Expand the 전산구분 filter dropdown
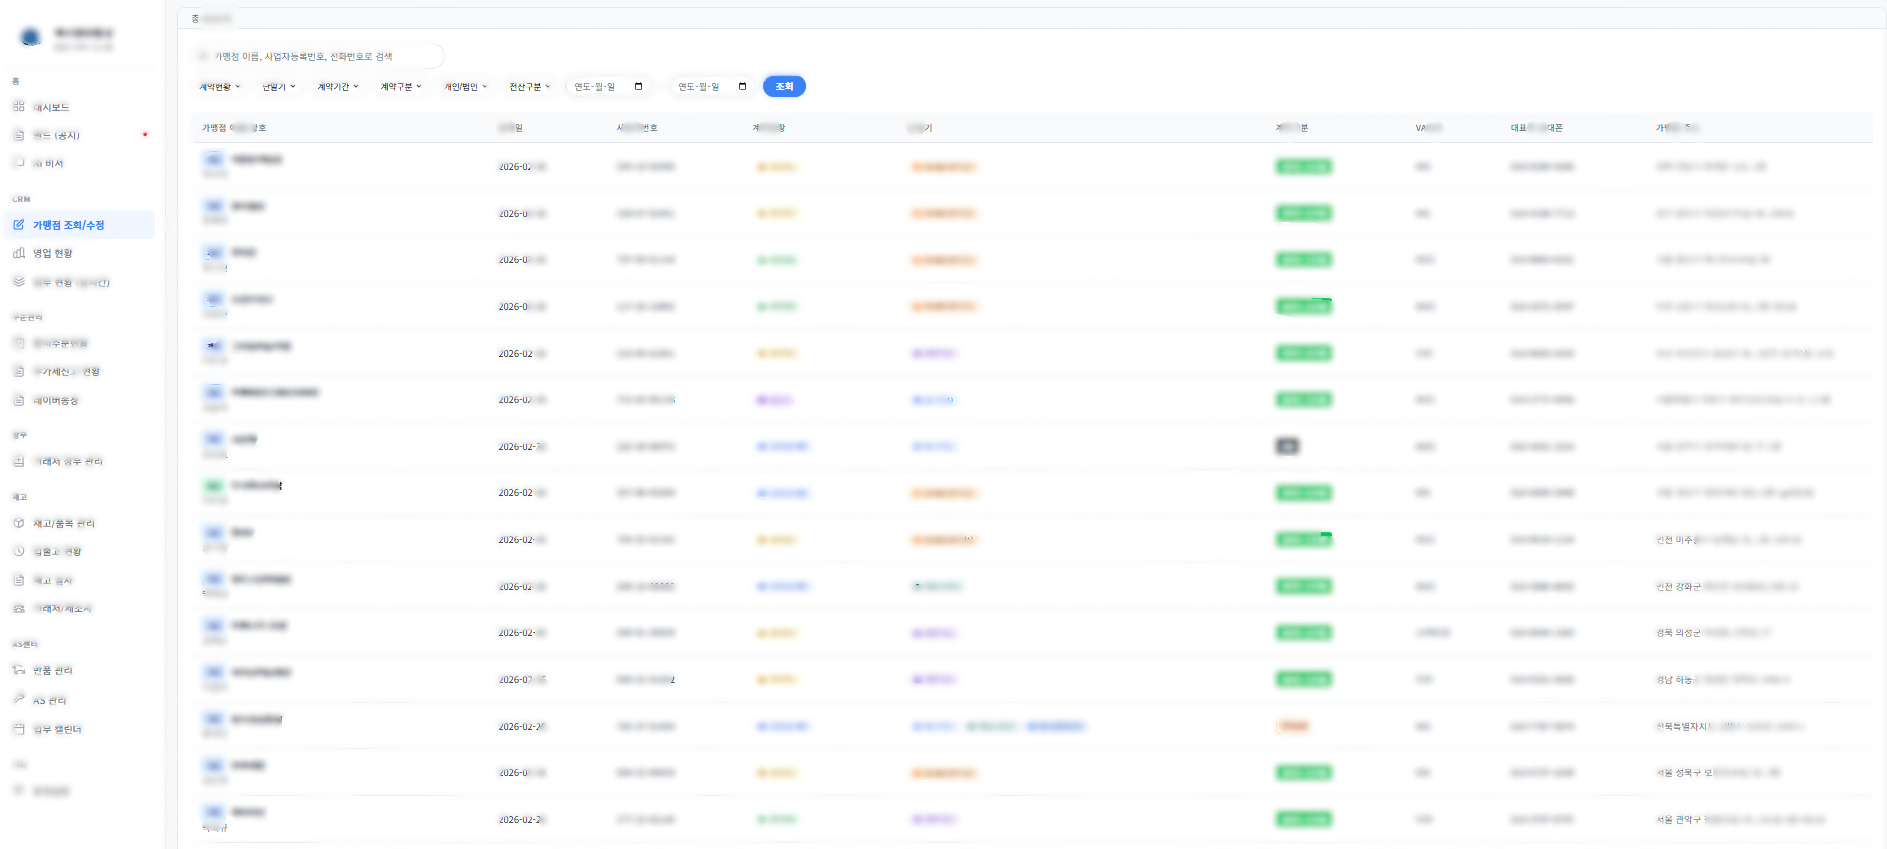 pyautogui.click(x=530, y=87)
